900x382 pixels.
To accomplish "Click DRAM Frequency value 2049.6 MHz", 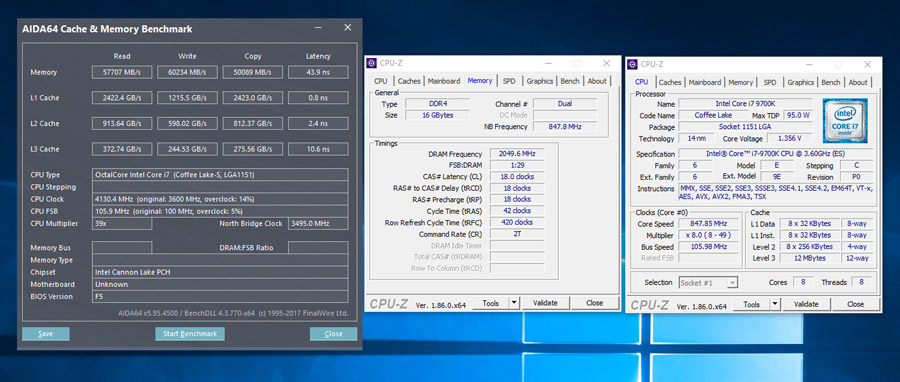I will pyautogui.click(x=517, y=154).
